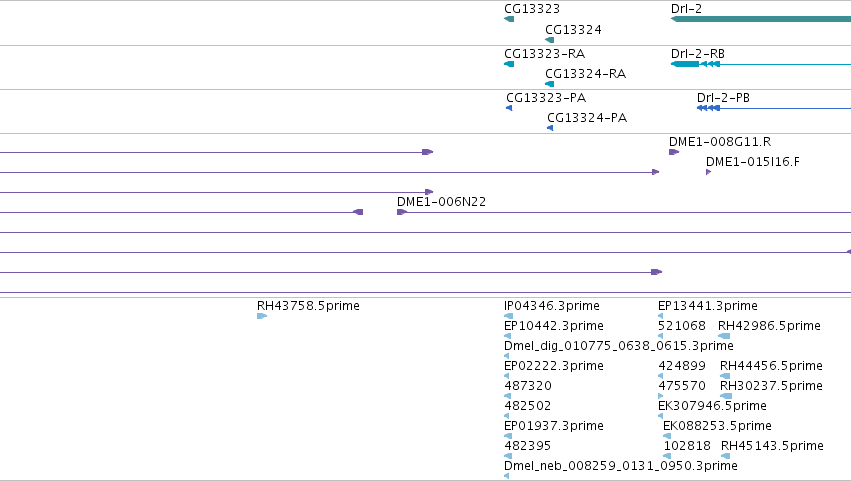Click the CG13323-PA protein label
Image resolution: width=851 pixels, height=481 pixels.
pyautogui.click(x=546, y=98)
